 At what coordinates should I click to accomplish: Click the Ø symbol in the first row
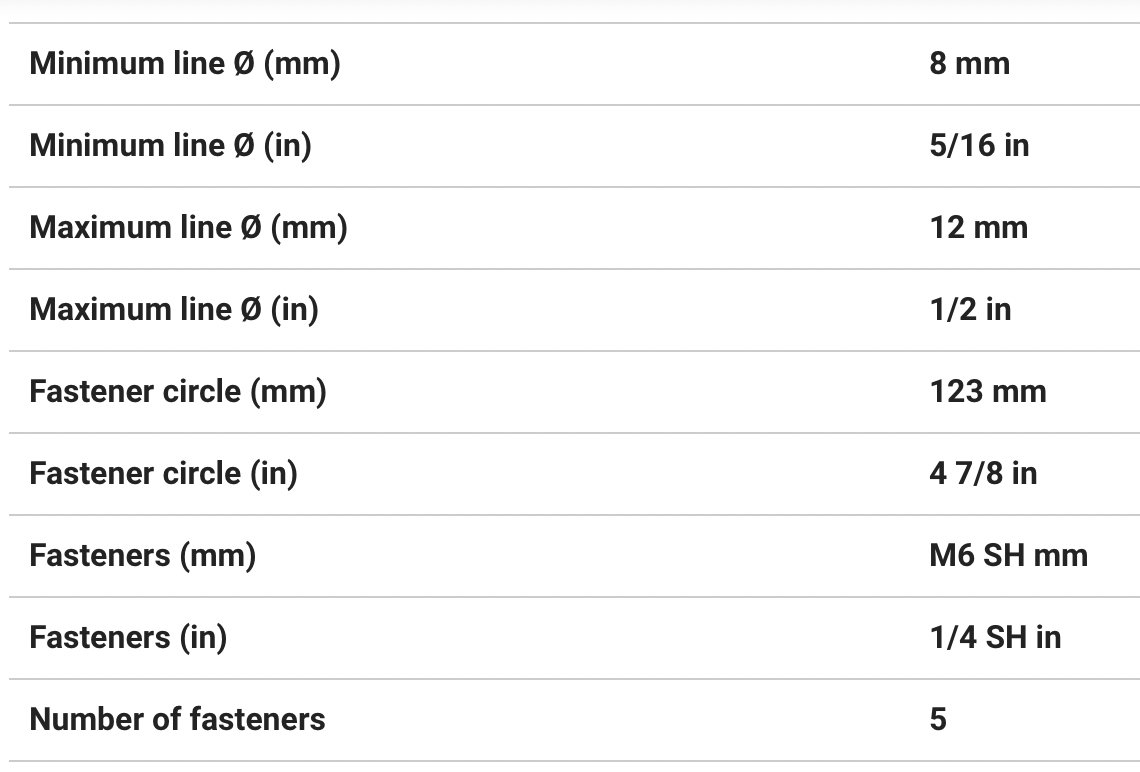(244, 64)
